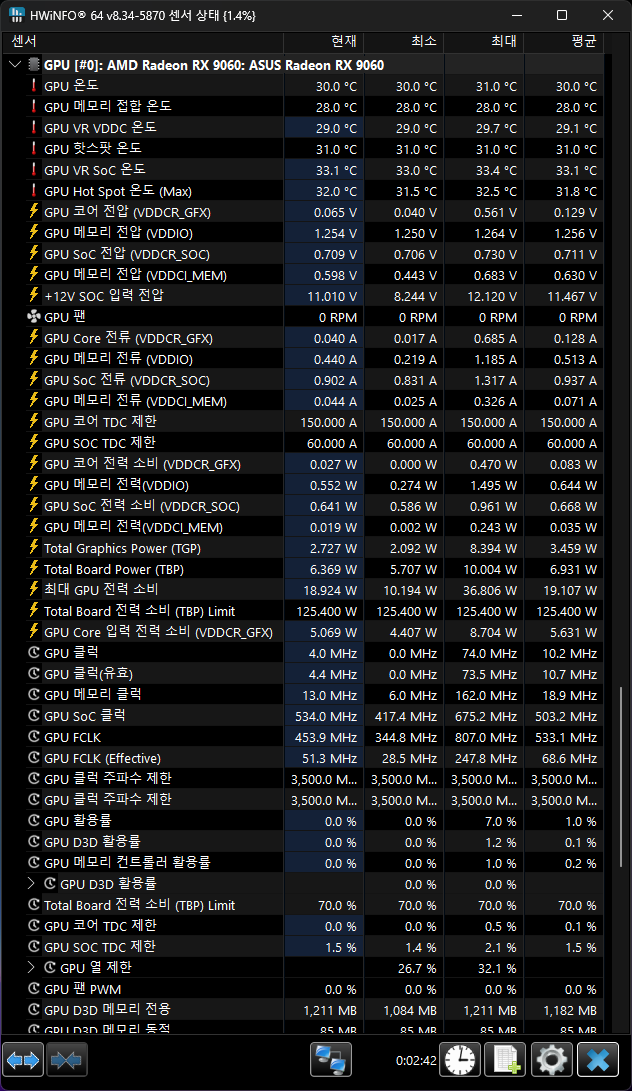
Task: Click the 11.010 V current value cell
Action: click(x=324, y=296)
